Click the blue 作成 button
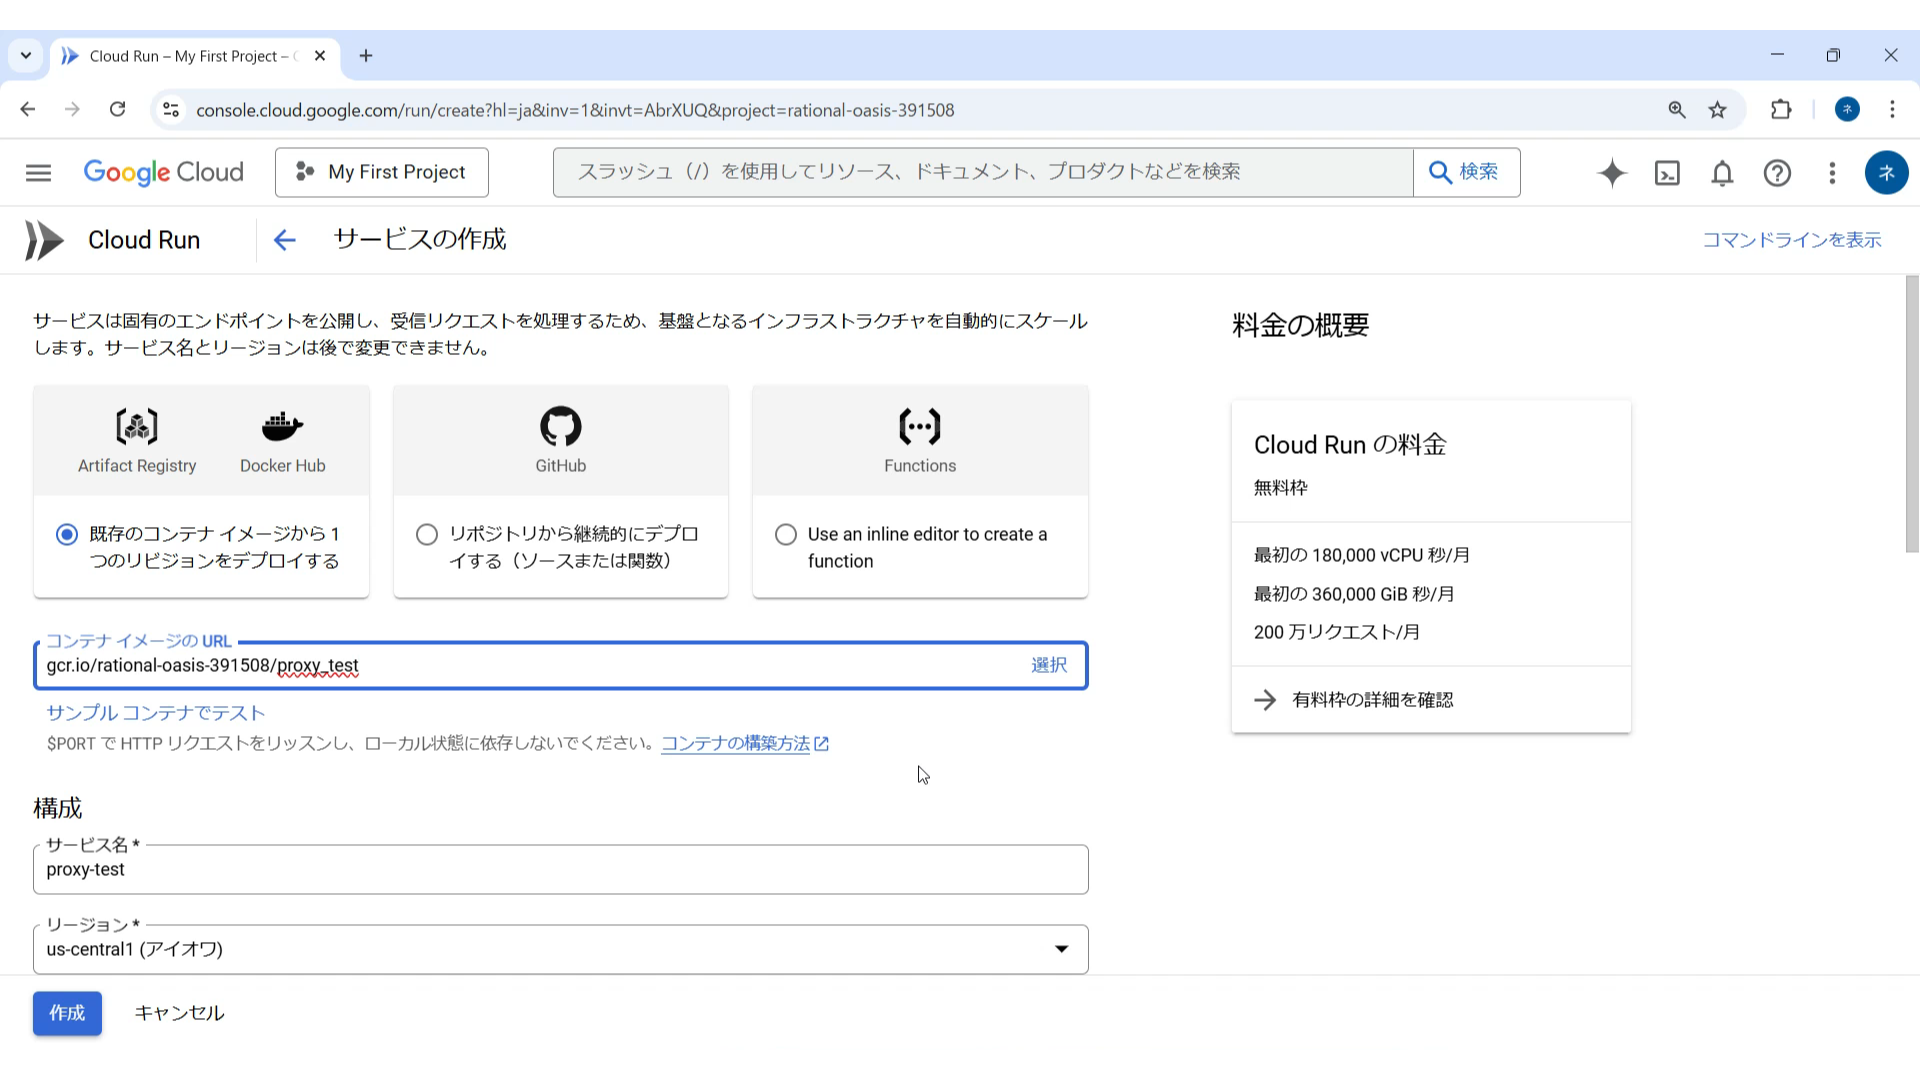 [67, 1013]
